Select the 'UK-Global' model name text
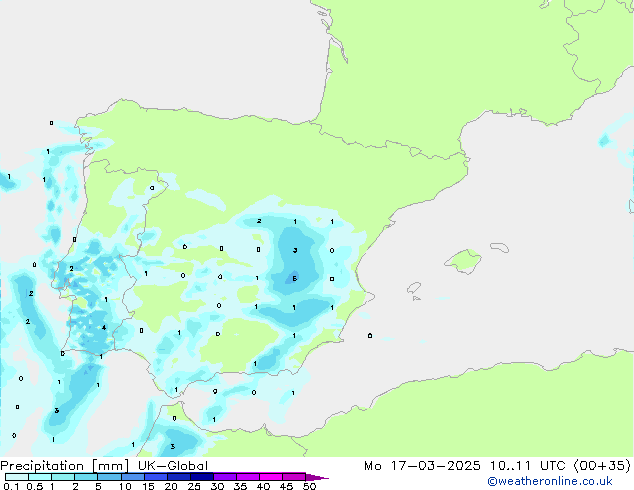Screen dimensions: 634x490 pyautogui.click(x=173, y=466)
